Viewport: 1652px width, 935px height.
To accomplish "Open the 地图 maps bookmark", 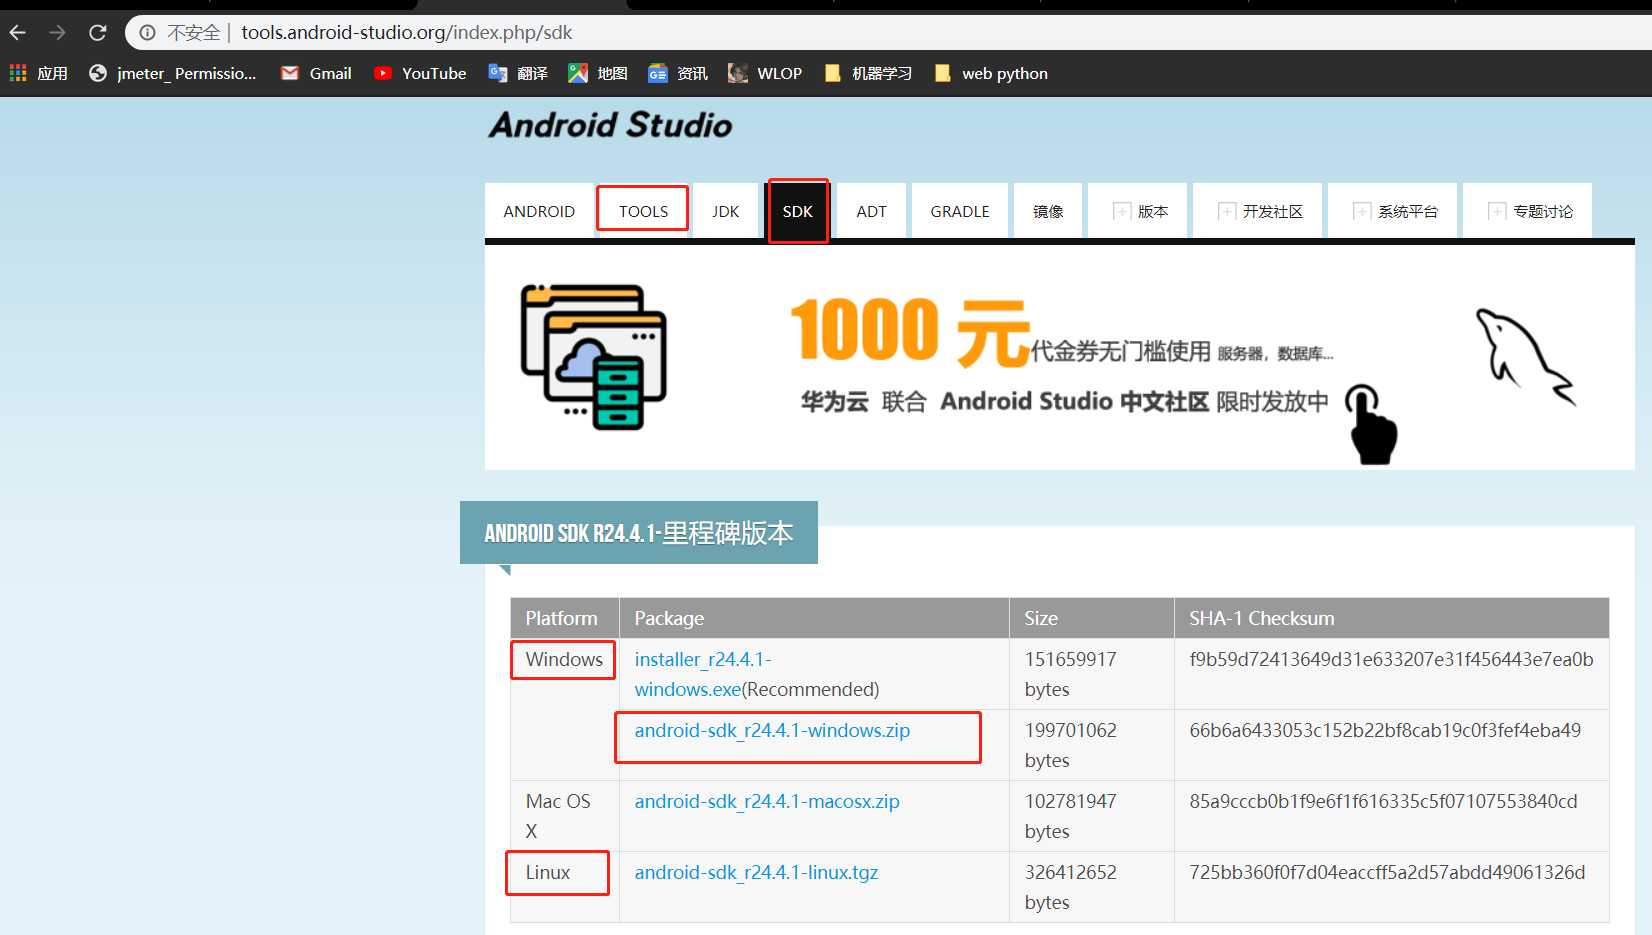I will [x=598, y=73].
